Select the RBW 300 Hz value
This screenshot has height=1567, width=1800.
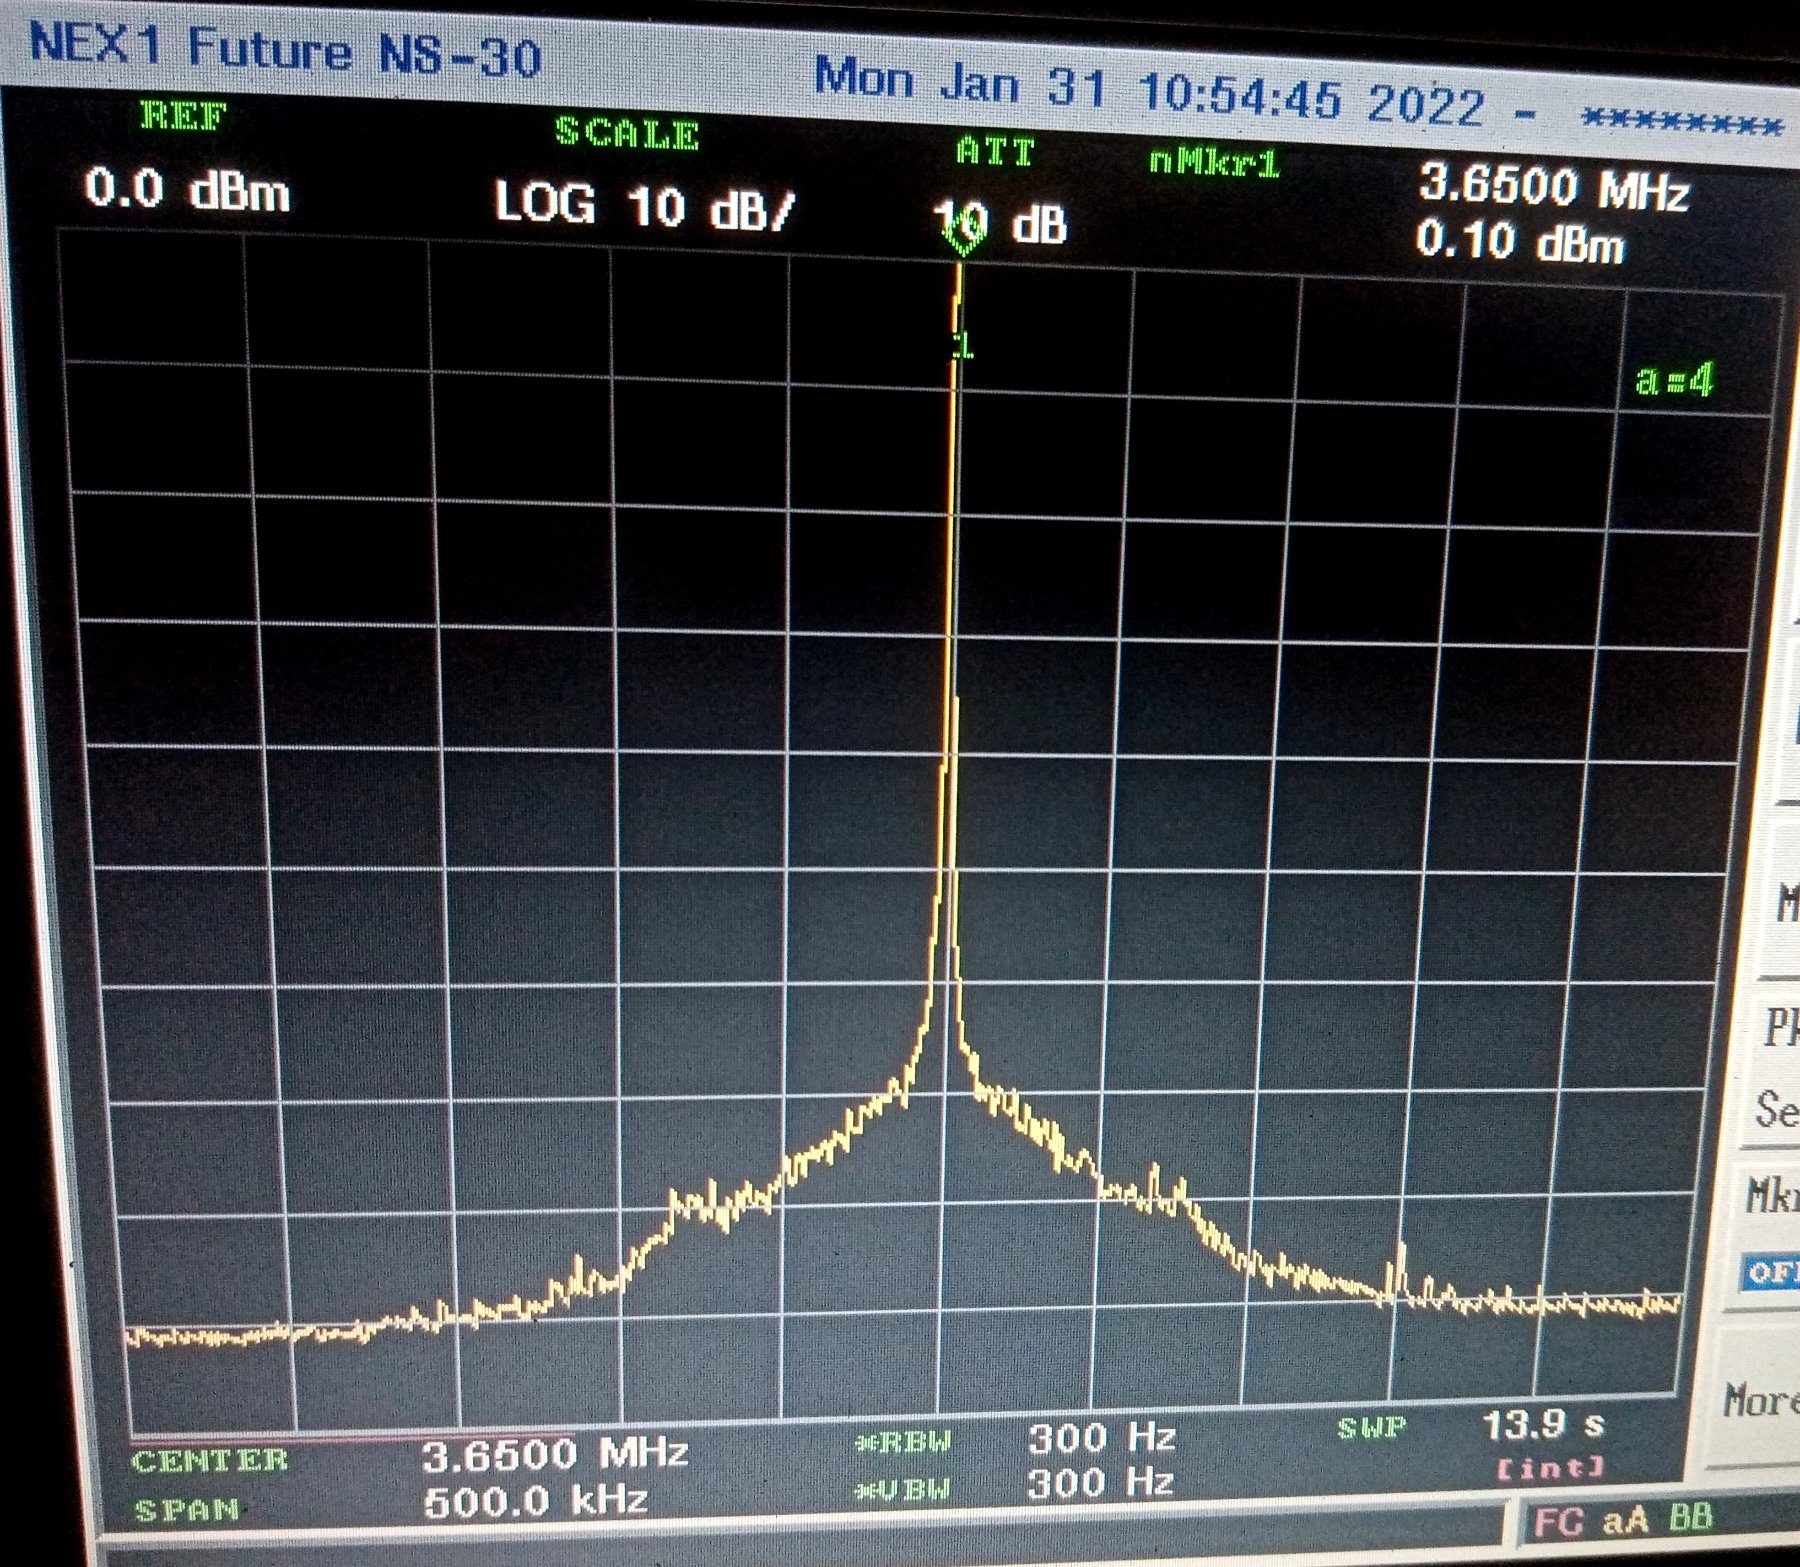coord(1101,1438)
